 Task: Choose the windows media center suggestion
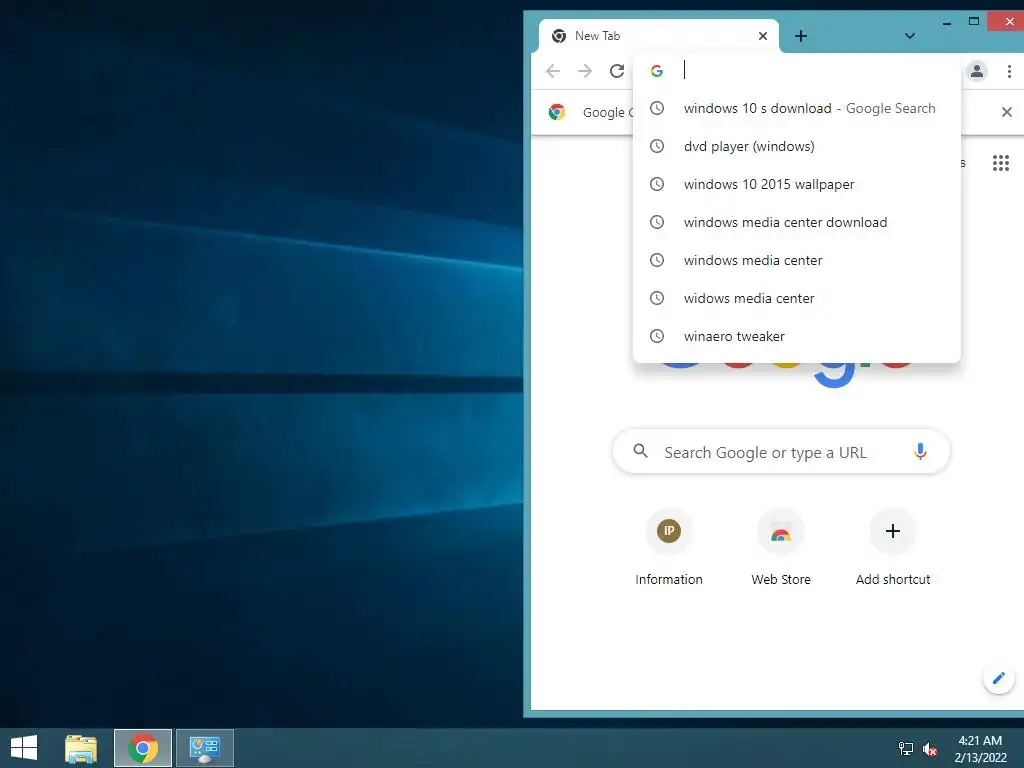click(x=797, y=260)
